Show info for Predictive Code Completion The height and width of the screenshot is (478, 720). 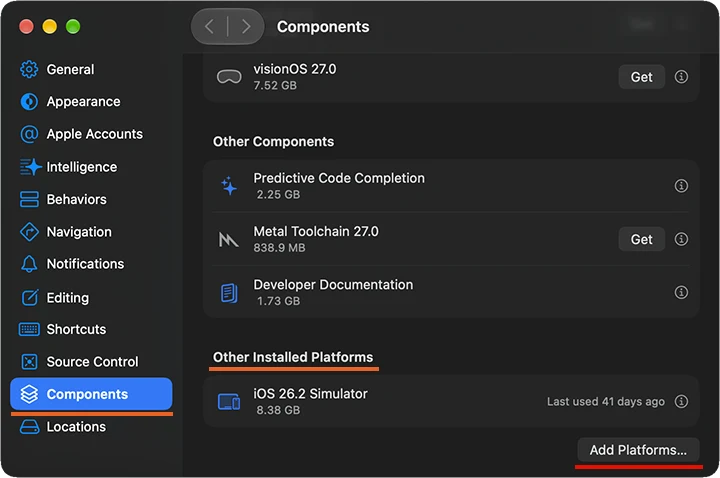coord(681,186)
